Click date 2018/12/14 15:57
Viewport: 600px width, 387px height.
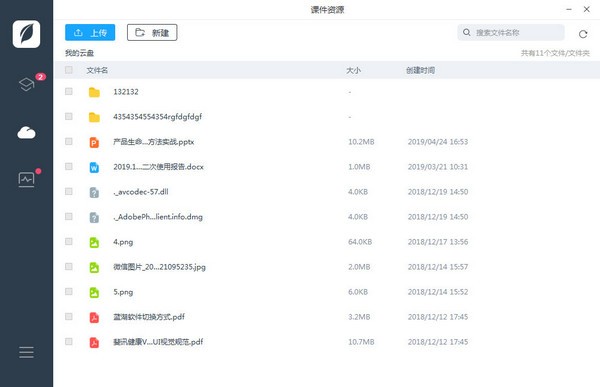[438, 267]
